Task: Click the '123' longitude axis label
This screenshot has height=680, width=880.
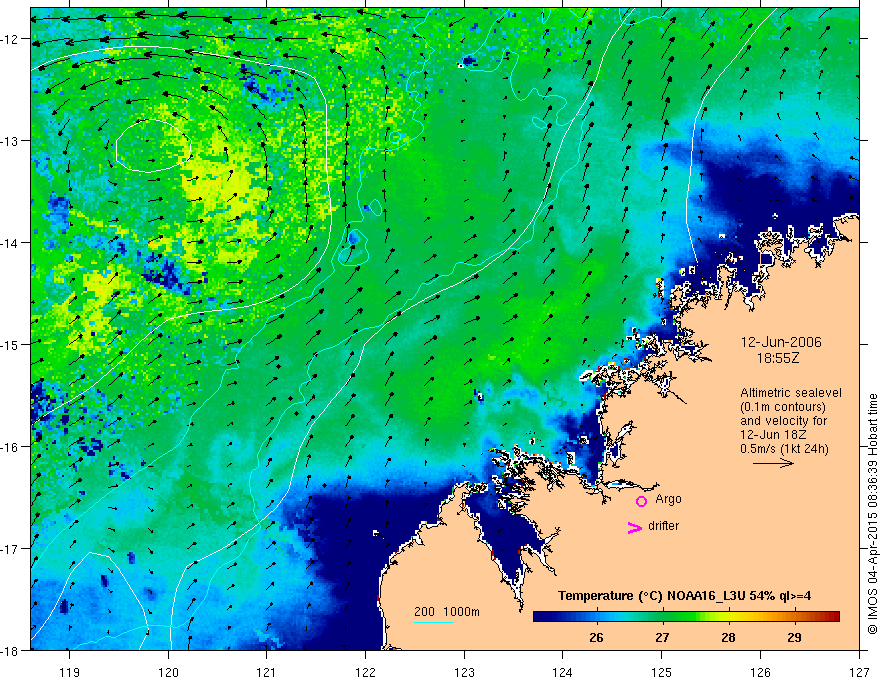Action: [x=464, y=672]
